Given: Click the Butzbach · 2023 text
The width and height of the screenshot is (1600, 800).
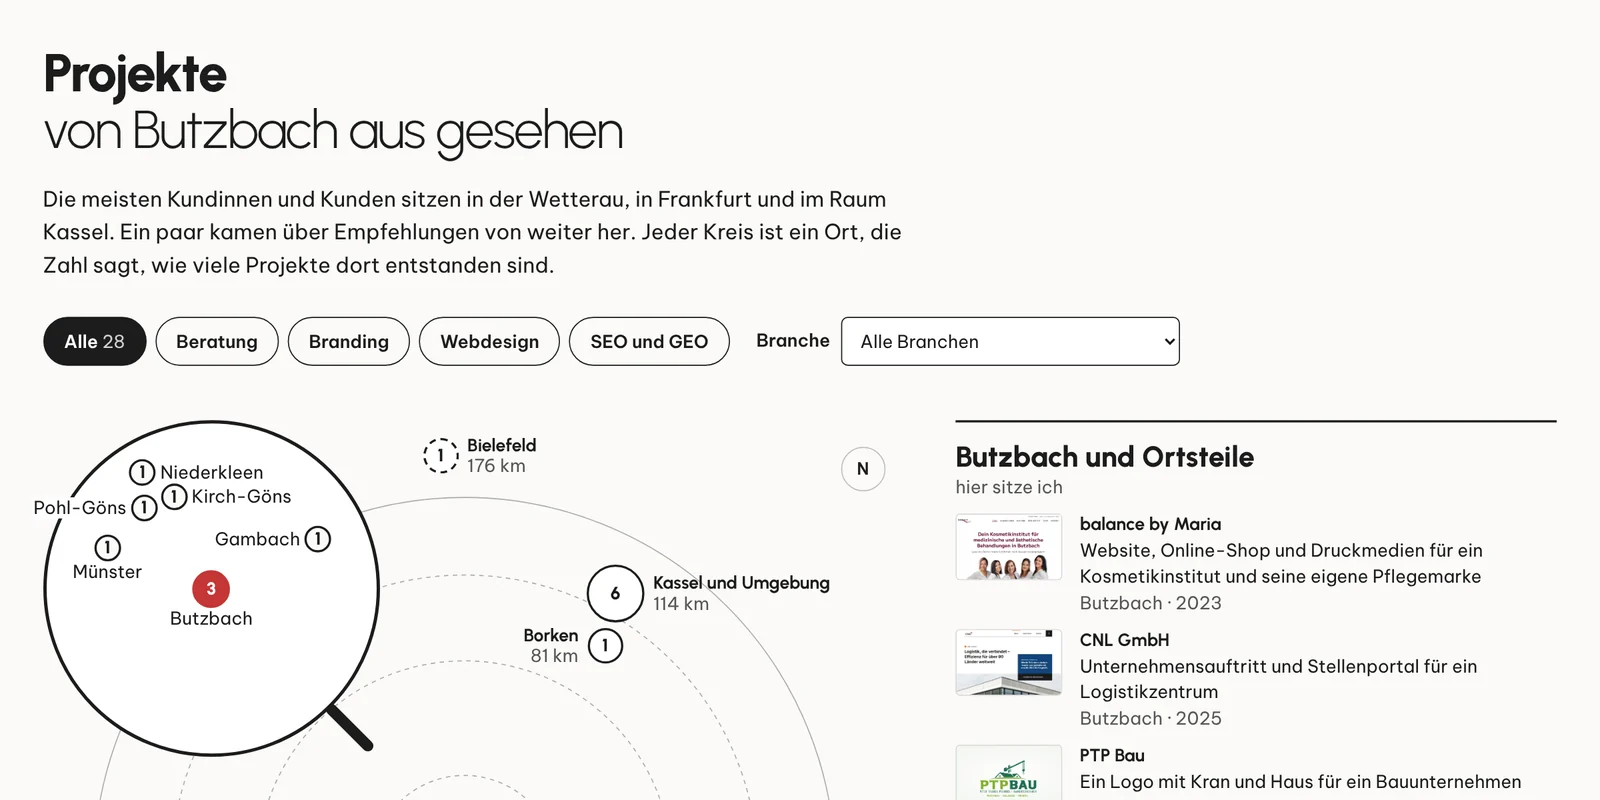Looking at the screenshot, I should point(1151,603).
